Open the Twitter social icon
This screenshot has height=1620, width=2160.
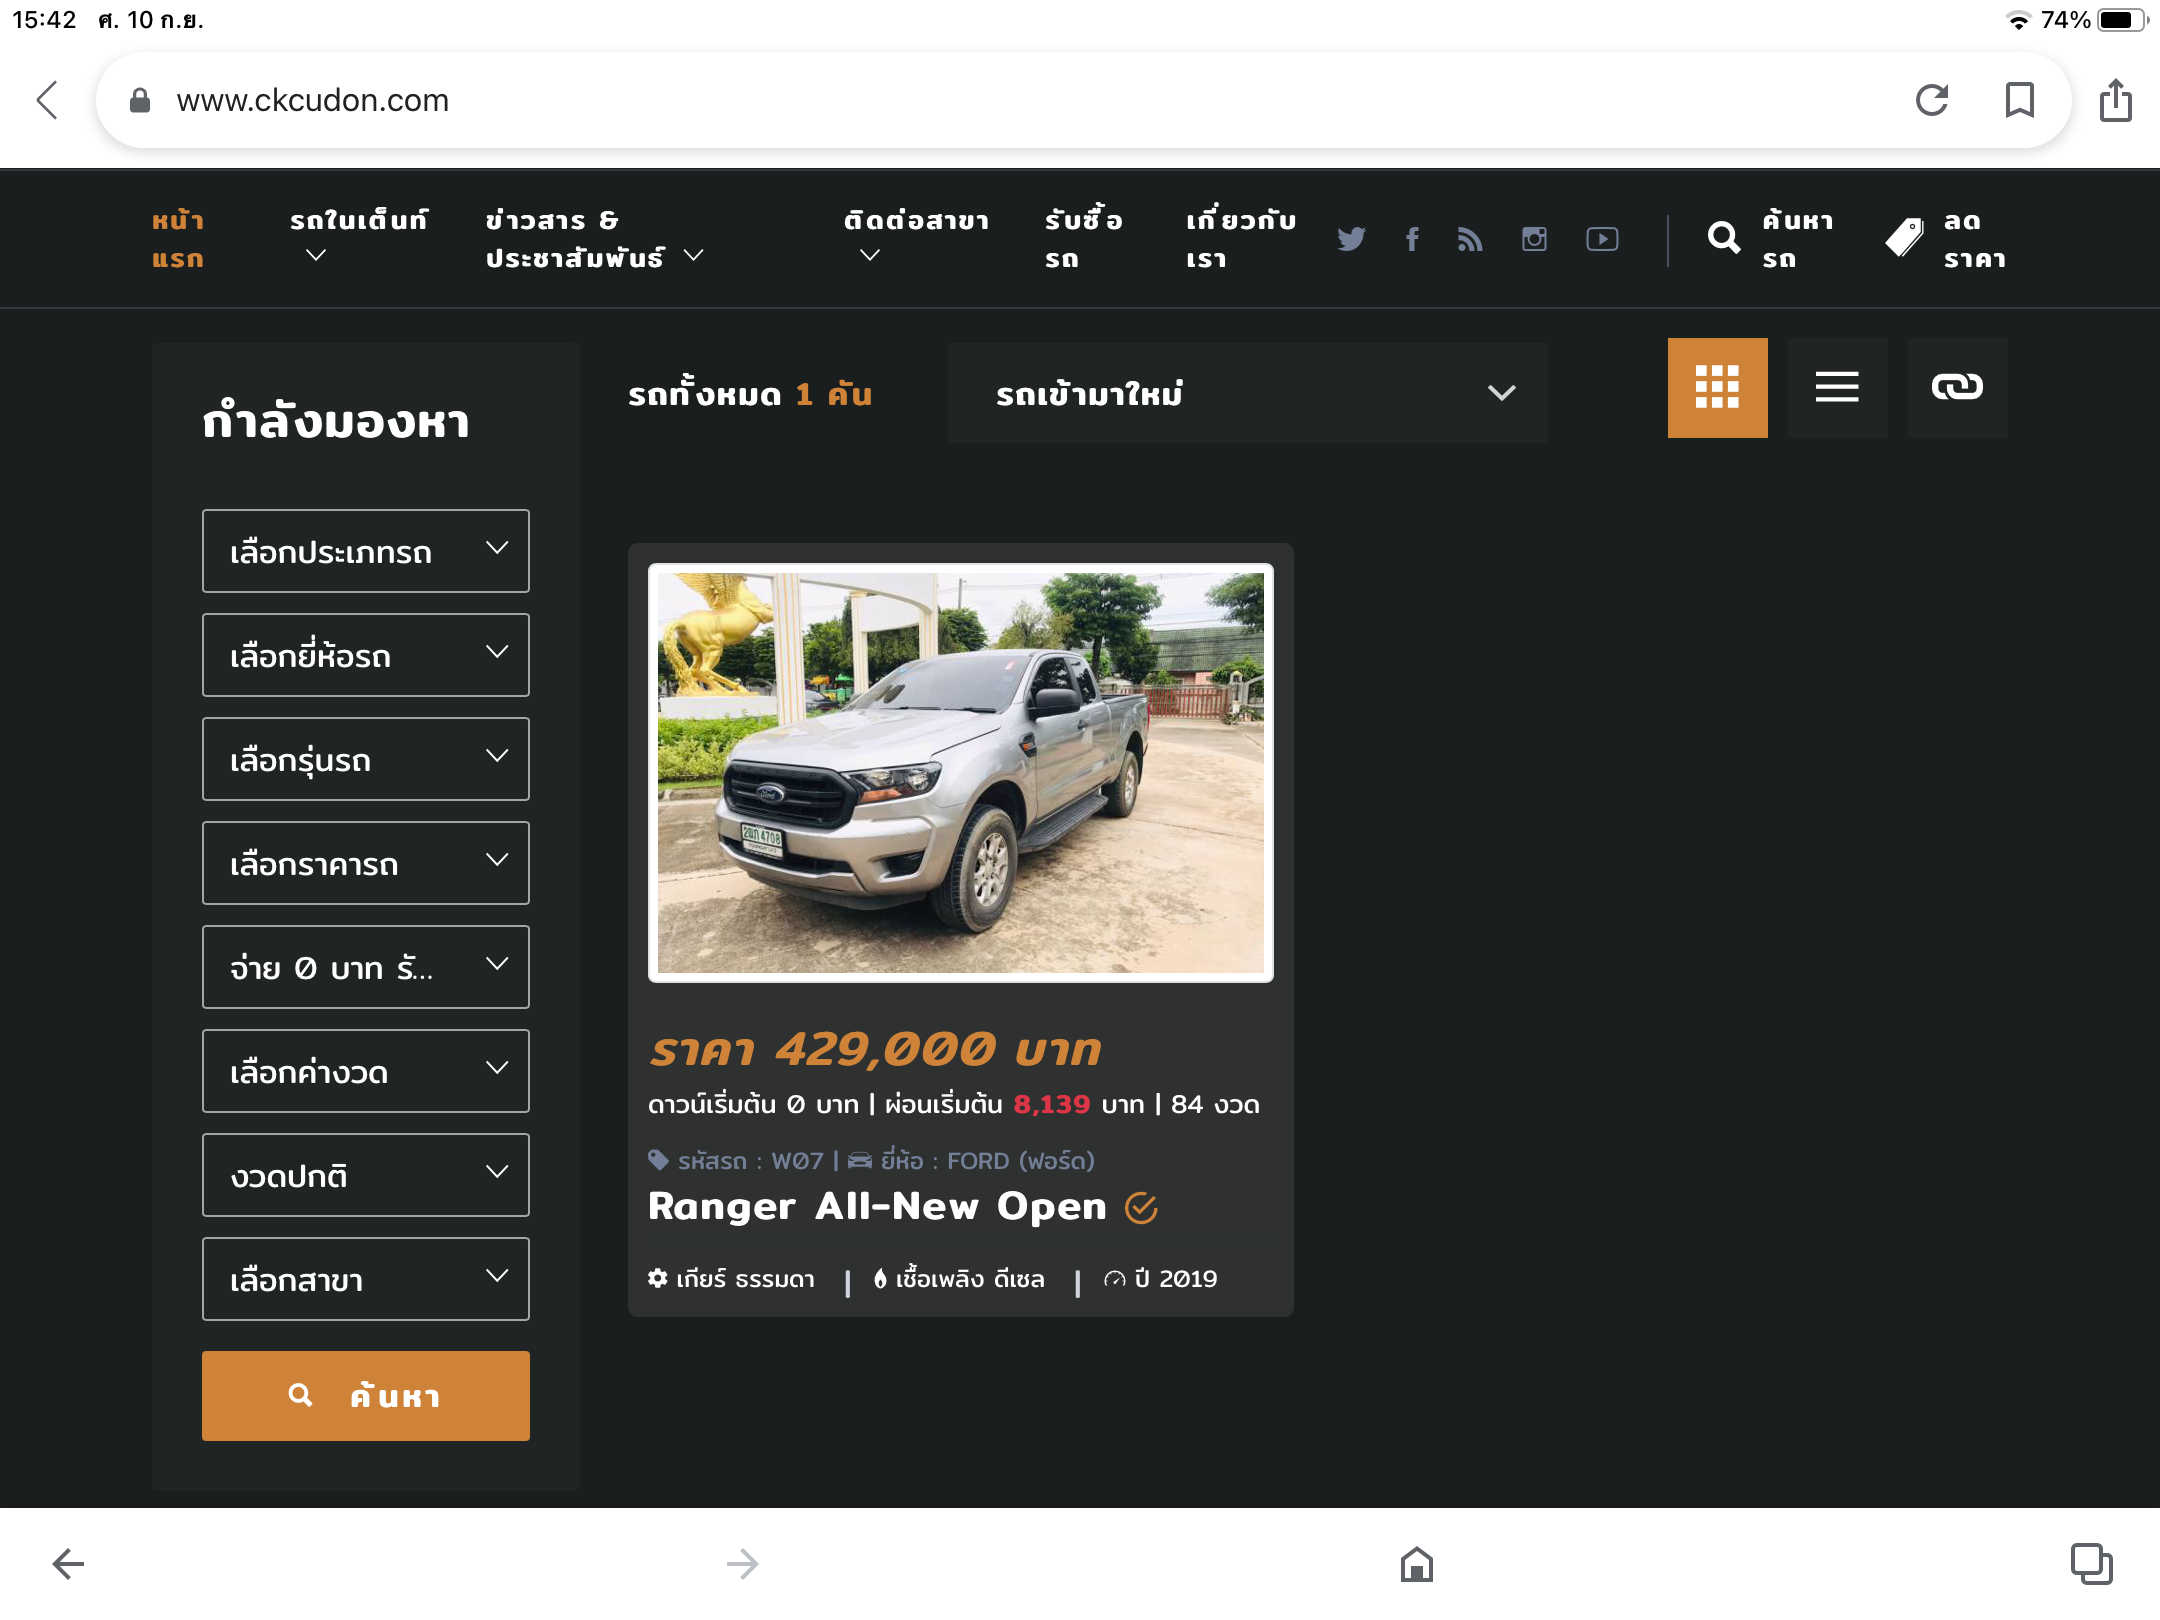pos(1351,239)
